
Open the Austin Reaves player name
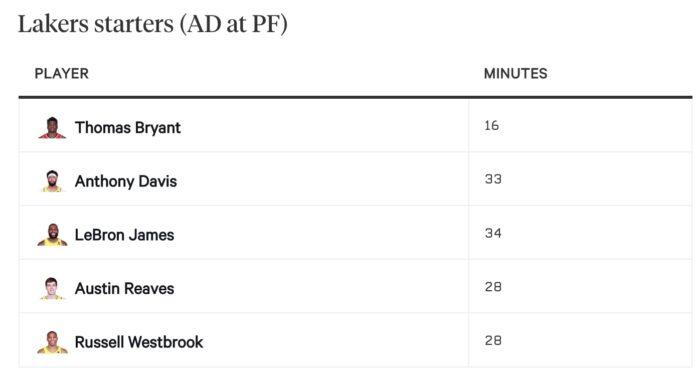(125, 288)
